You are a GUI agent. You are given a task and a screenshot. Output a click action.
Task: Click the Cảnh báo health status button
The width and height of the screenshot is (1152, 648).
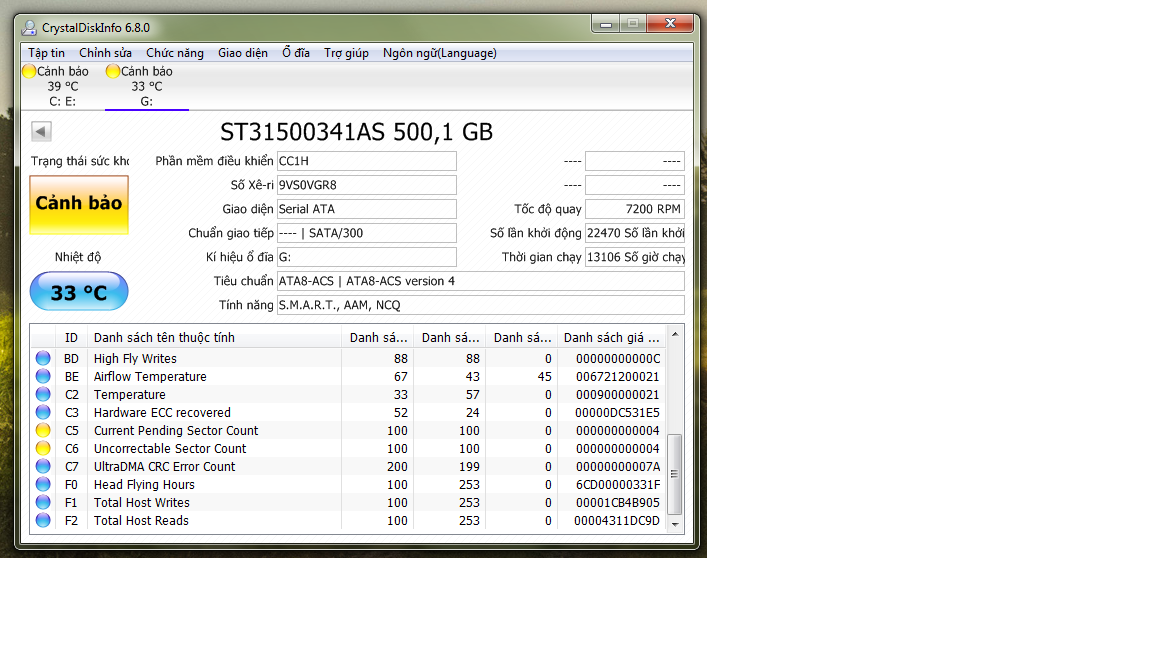pyautogui.click(x=79, y=204)
